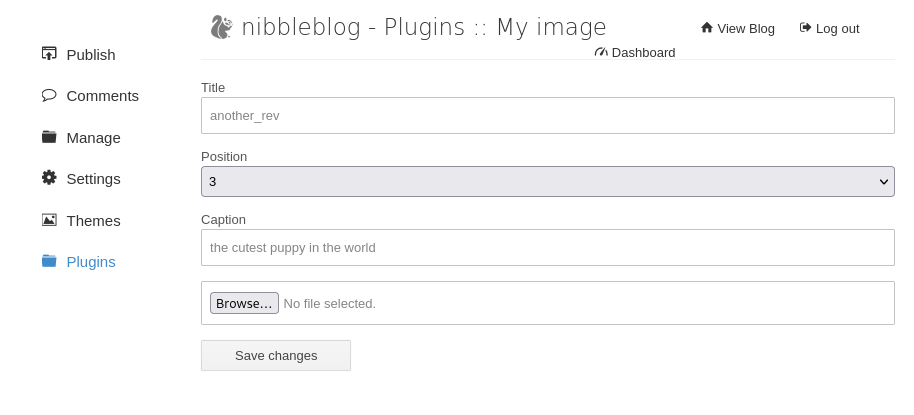Click the nibbleblog squirrel logo
The width and height of the screenshot is (914, 415).
click(221, 27)
